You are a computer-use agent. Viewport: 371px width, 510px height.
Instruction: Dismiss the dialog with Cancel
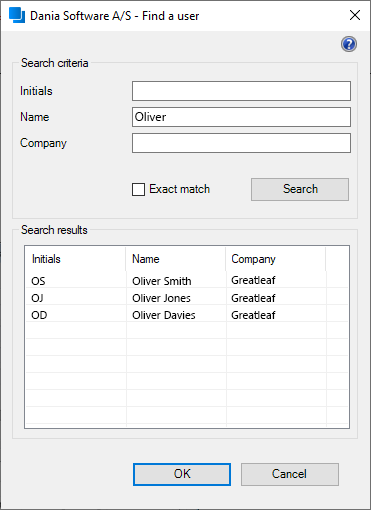coord(290,474)
